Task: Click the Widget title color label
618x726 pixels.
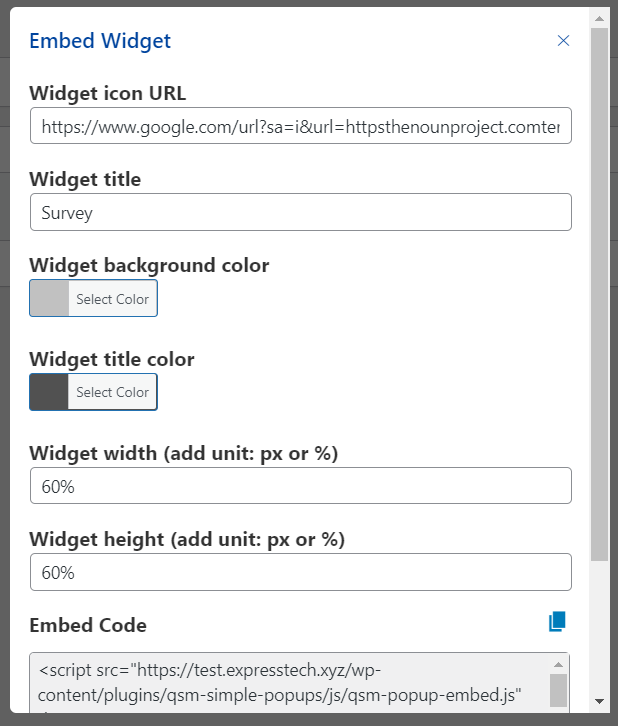Action: tap(112, 359)
